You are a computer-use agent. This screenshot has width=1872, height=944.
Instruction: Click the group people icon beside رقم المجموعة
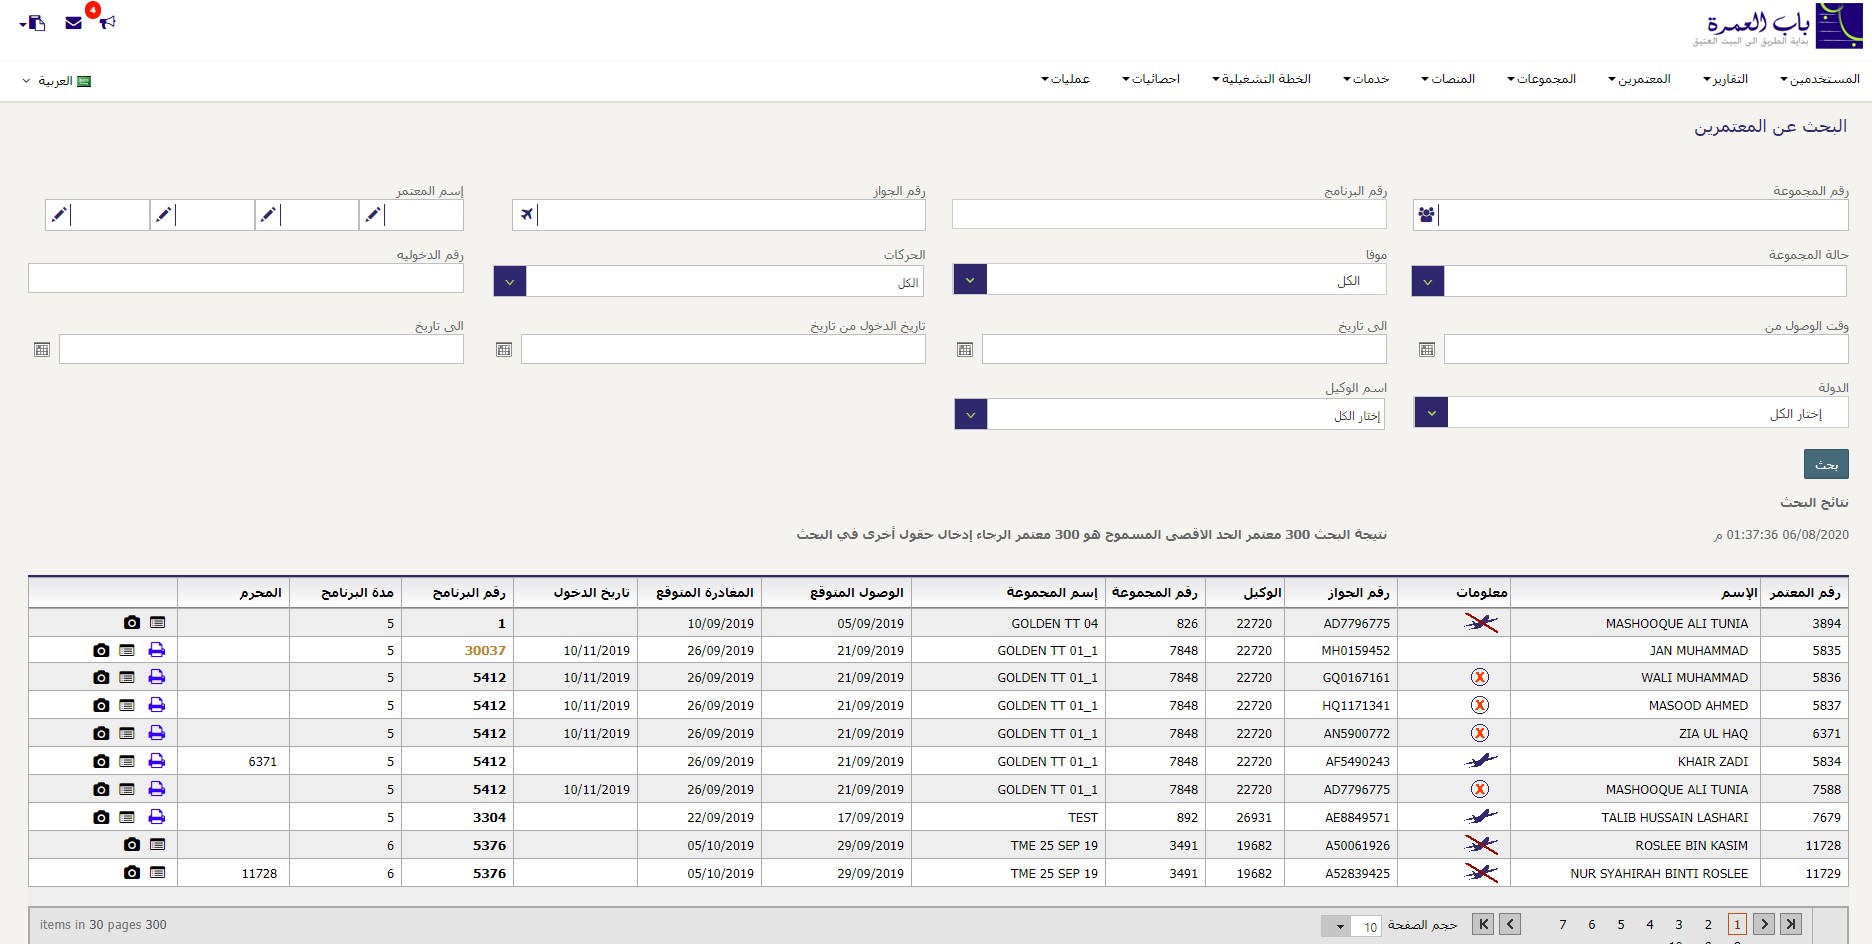point(1427,214)
